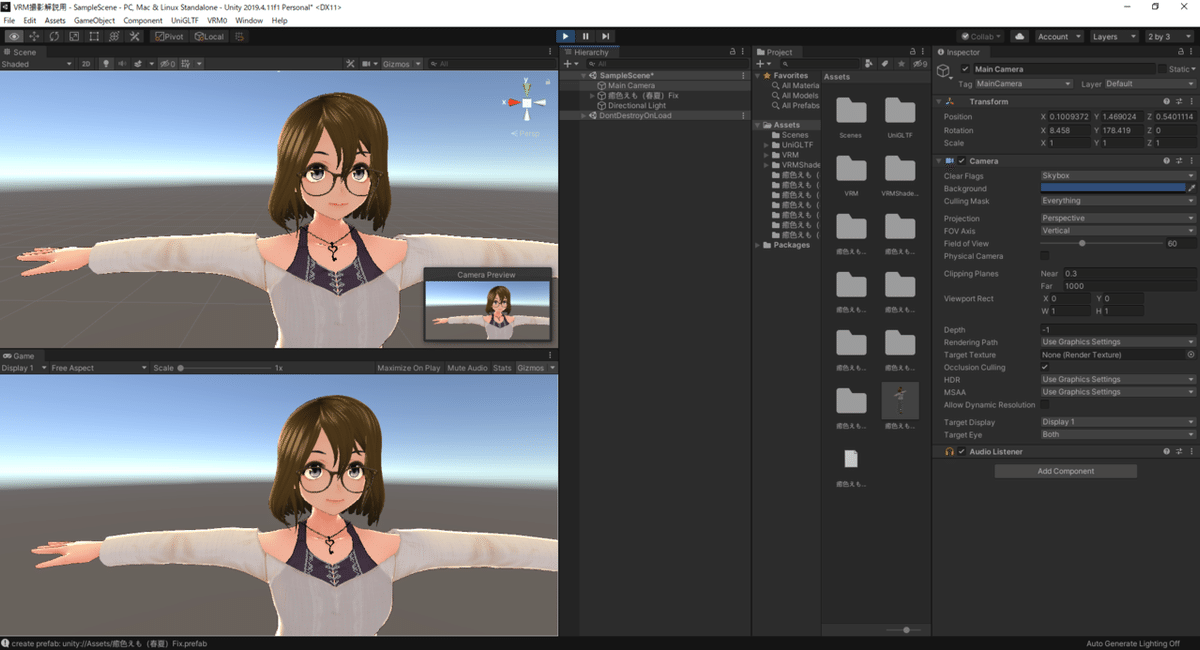Select the View (eye) tool in toolbar
The height and width of the screenshot is (650, 1200).
click(14, 36)
